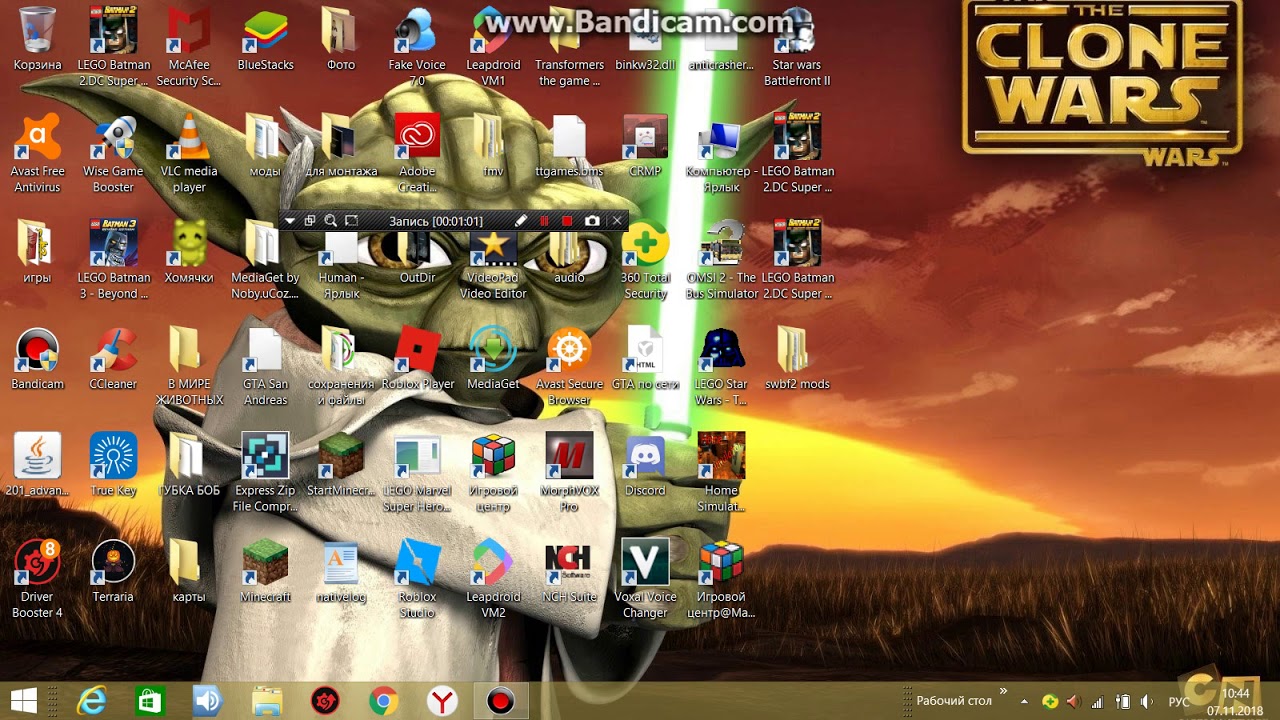This screenshot has height=720, width=1280.
Task: Launch Google Chrome from the taskbar
Action: (383, 701)
